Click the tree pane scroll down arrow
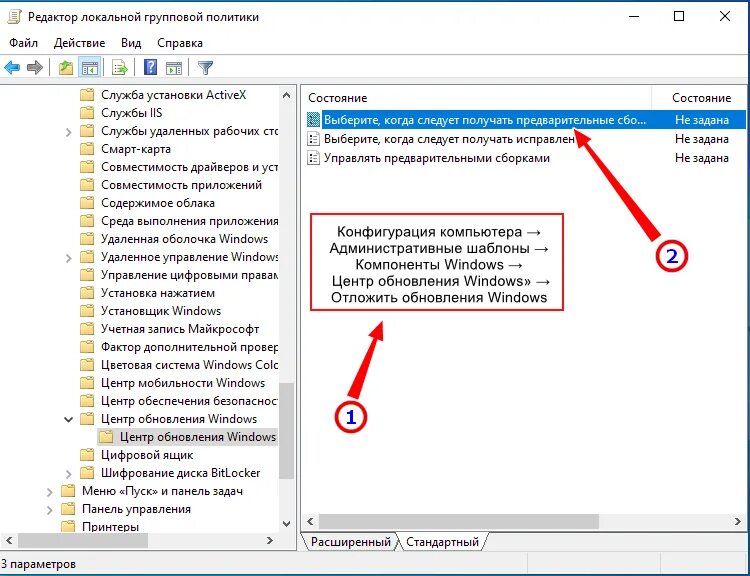The width and height of the screenshot is (750, 576). click(x=287, y=524)
